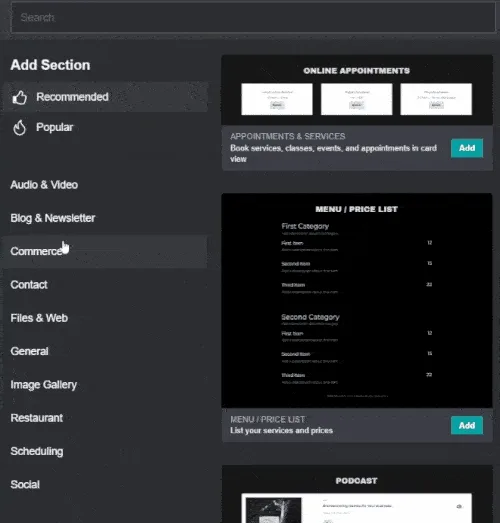The image size is (500, 523).
Task: Click the 'Book services, classes, events' description
Action: 333,153
